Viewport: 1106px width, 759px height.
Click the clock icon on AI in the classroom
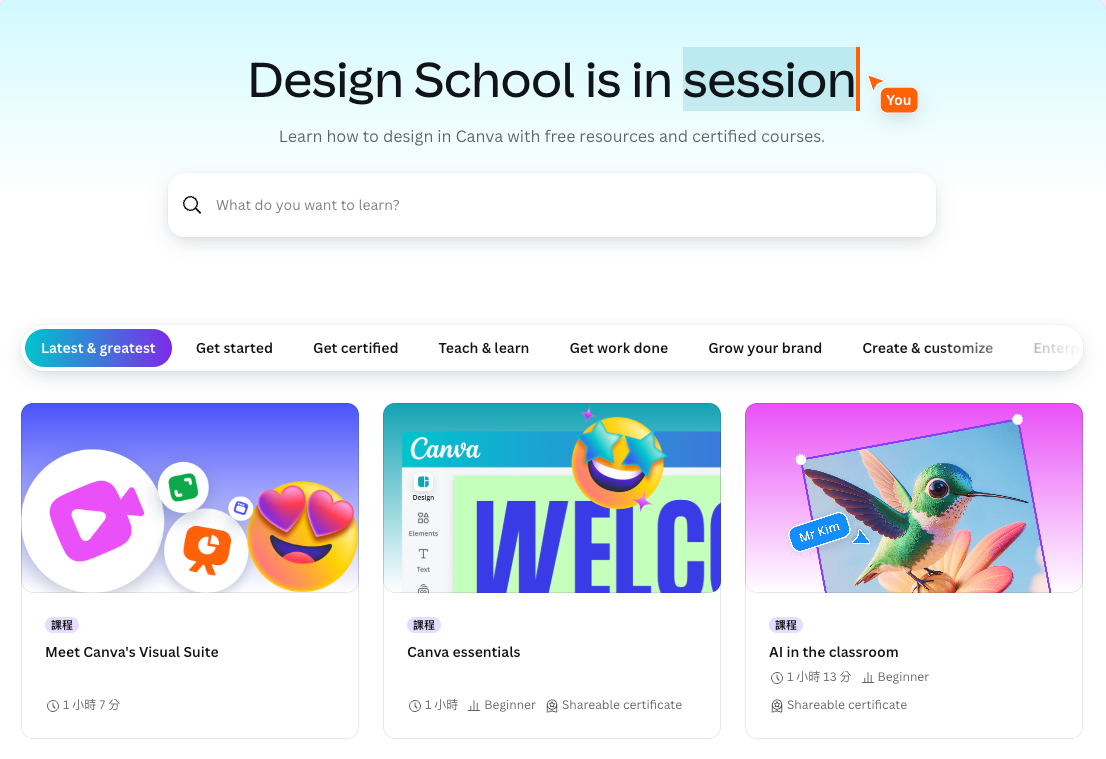(x=777, y=677)
